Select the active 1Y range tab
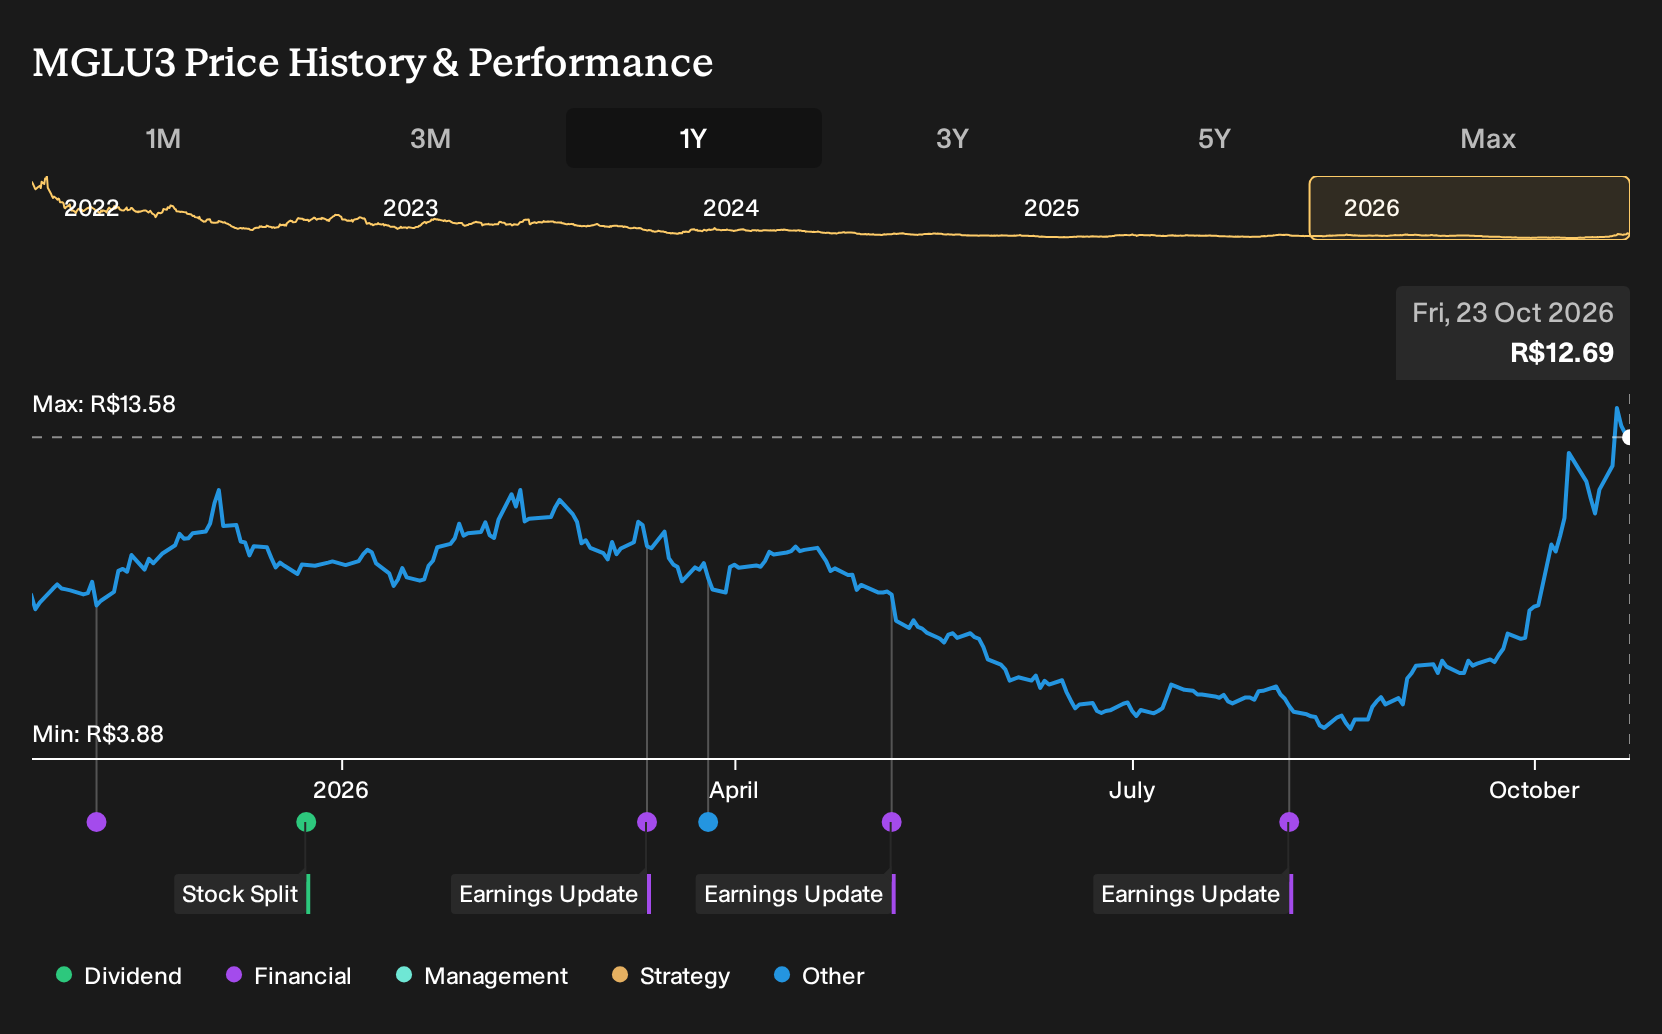The width and height of the screenshot is (1662, 1034). tap(693, 138)
